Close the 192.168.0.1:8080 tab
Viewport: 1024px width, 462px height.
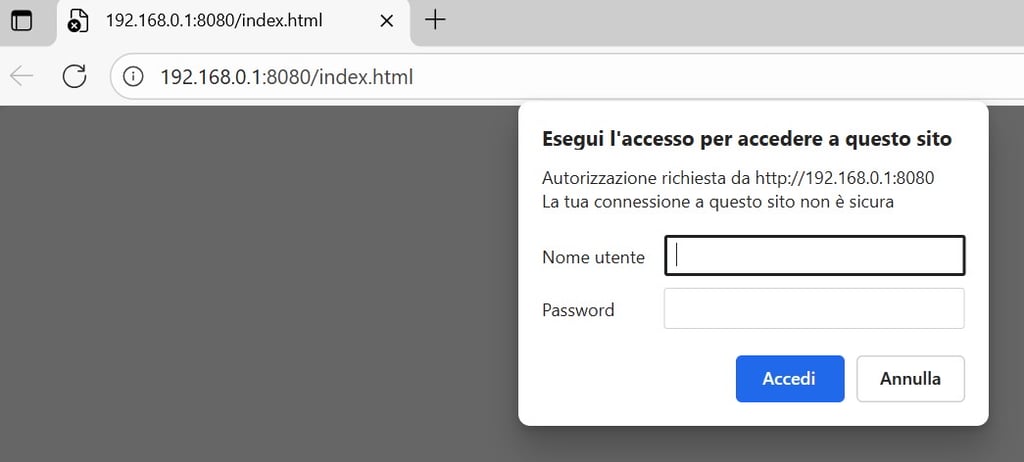point(387,21)
